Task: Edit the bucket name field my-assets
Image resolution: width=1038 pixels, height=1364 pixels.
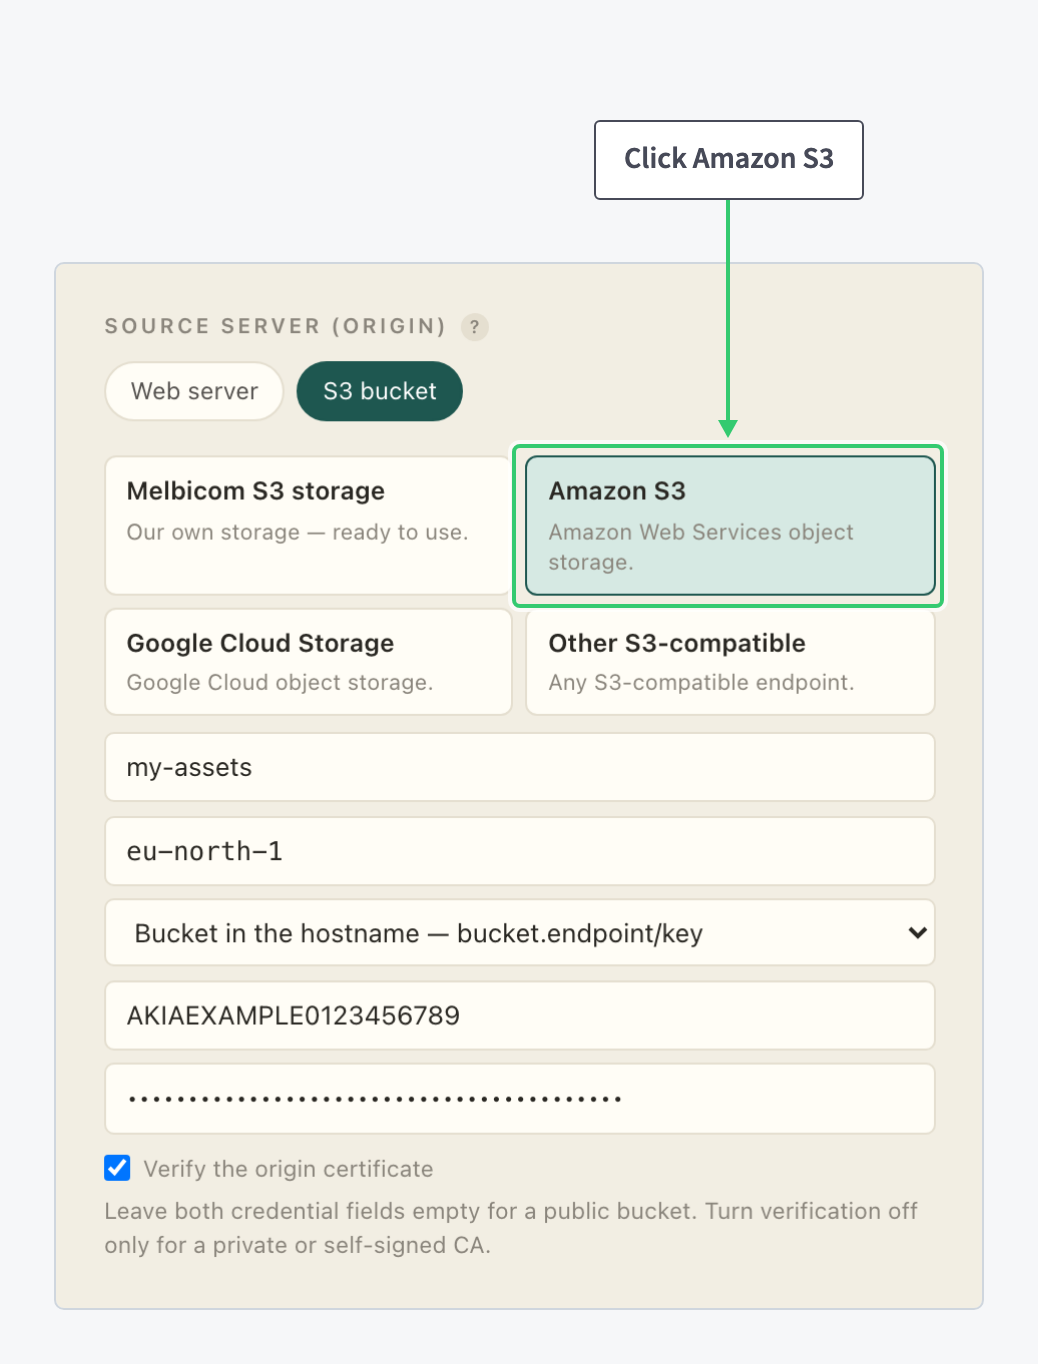Action: (520, 767)
